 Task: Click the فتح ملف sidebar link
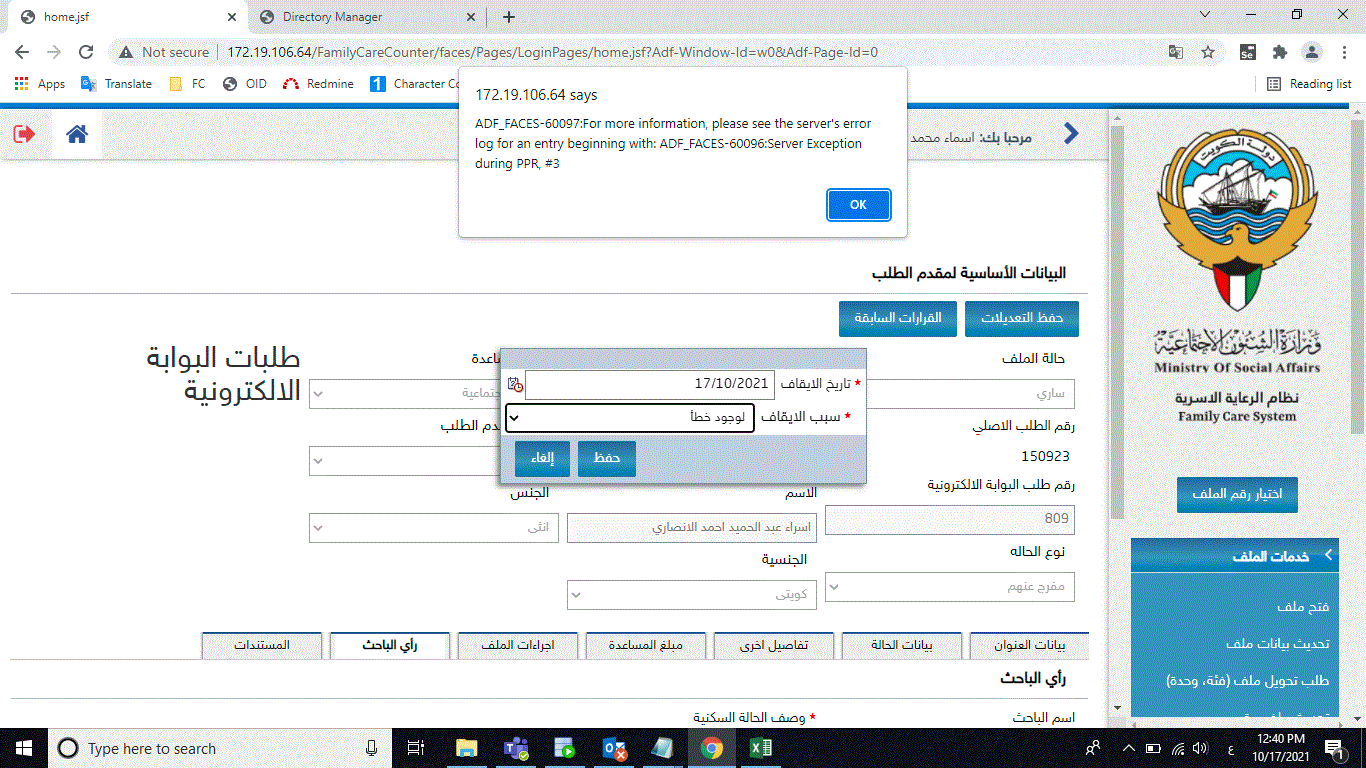1302,607
